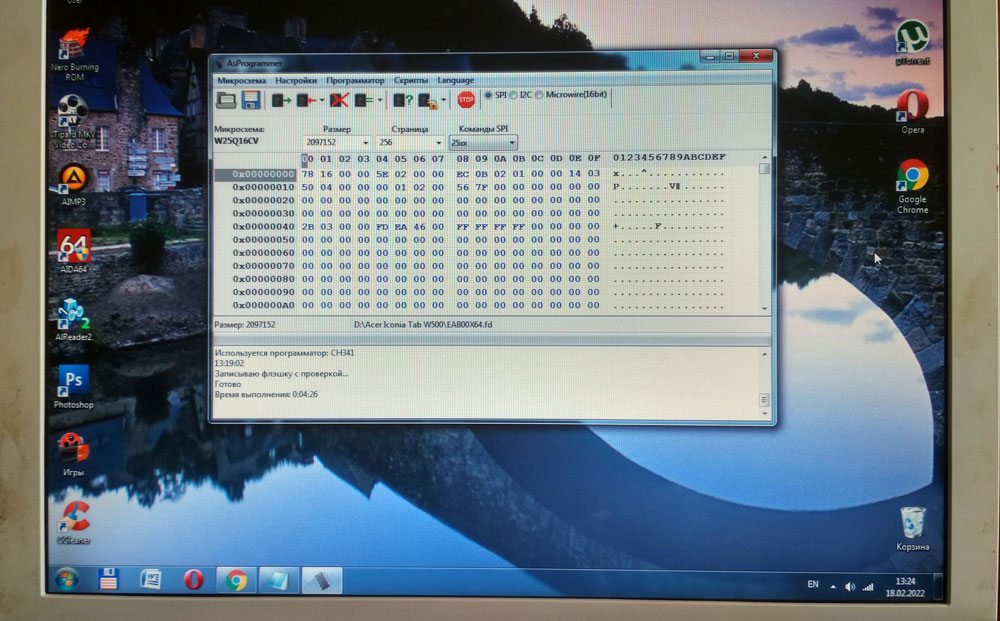Open the Google Chrome desktop shortcut
The height and width of the screenshot is (621, 1000).
pyautogui.click(x=912, y=186)
